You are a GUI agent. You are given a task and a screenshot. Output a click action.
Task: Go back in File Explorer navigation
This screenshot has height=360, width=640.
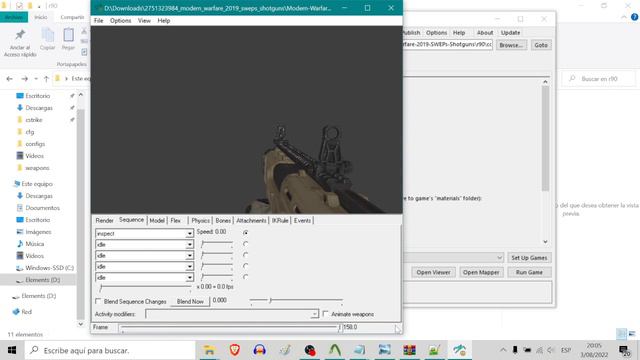coord(9,79)
